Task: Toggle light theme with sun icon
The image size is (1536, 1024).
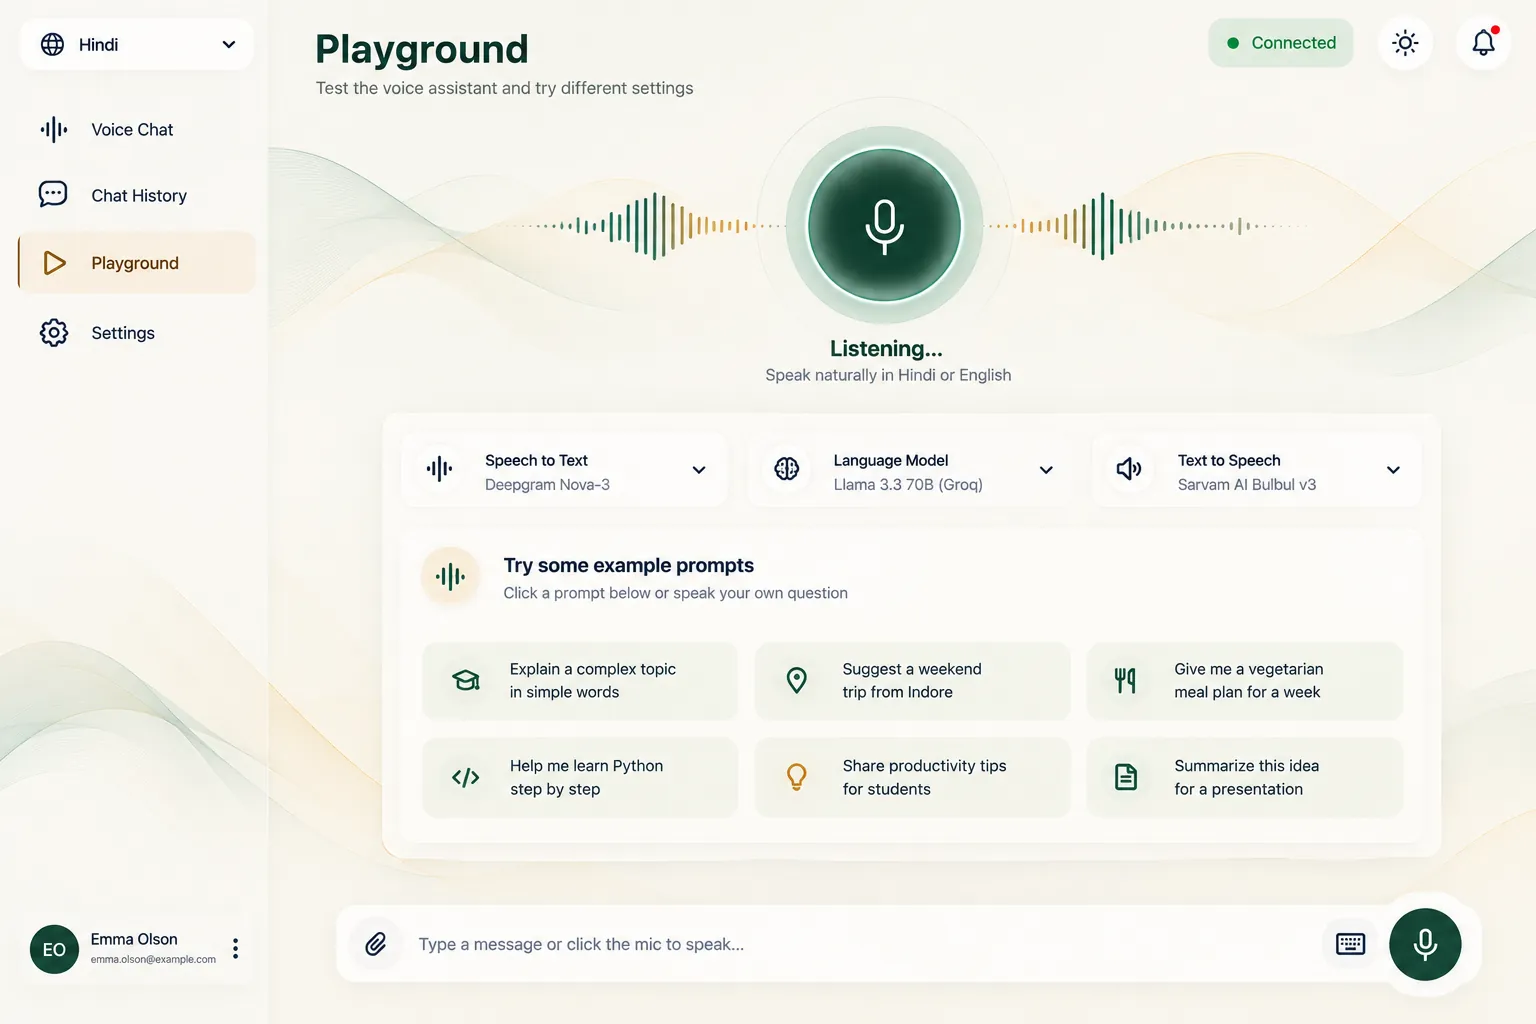Action: (x=1405, y=43)
